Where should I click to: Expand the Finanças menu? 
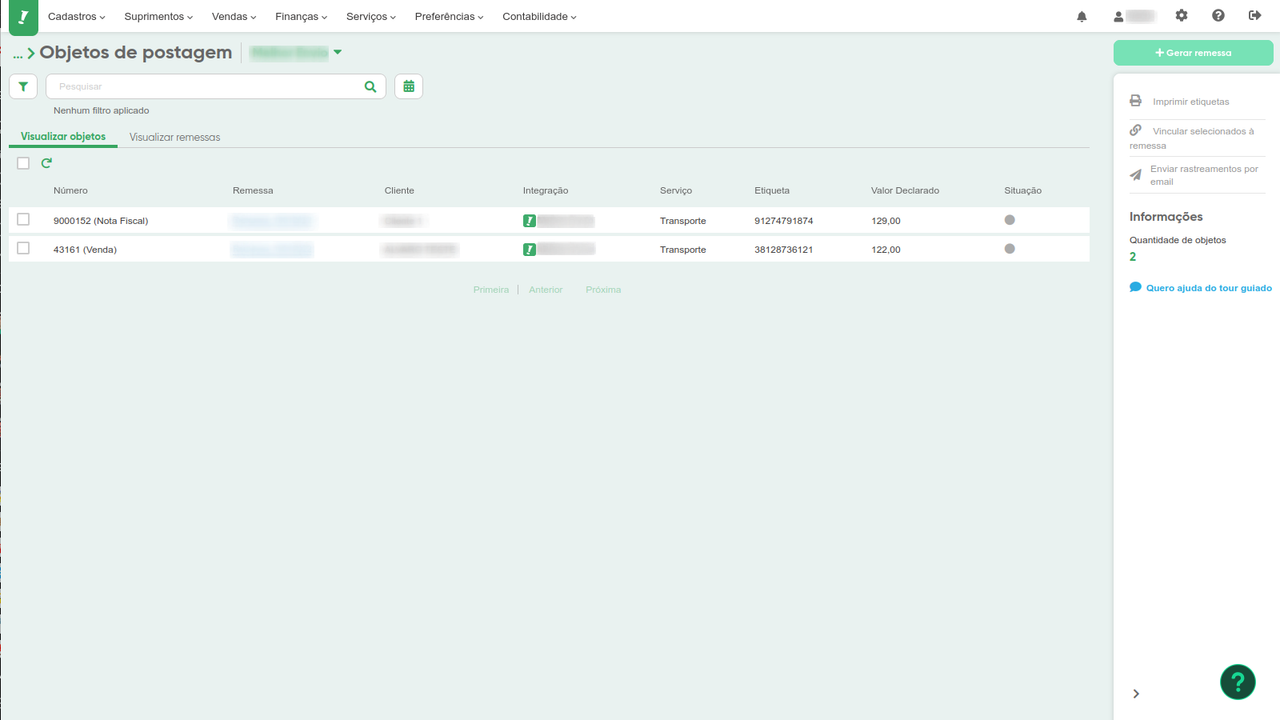(x=301, y=17)
